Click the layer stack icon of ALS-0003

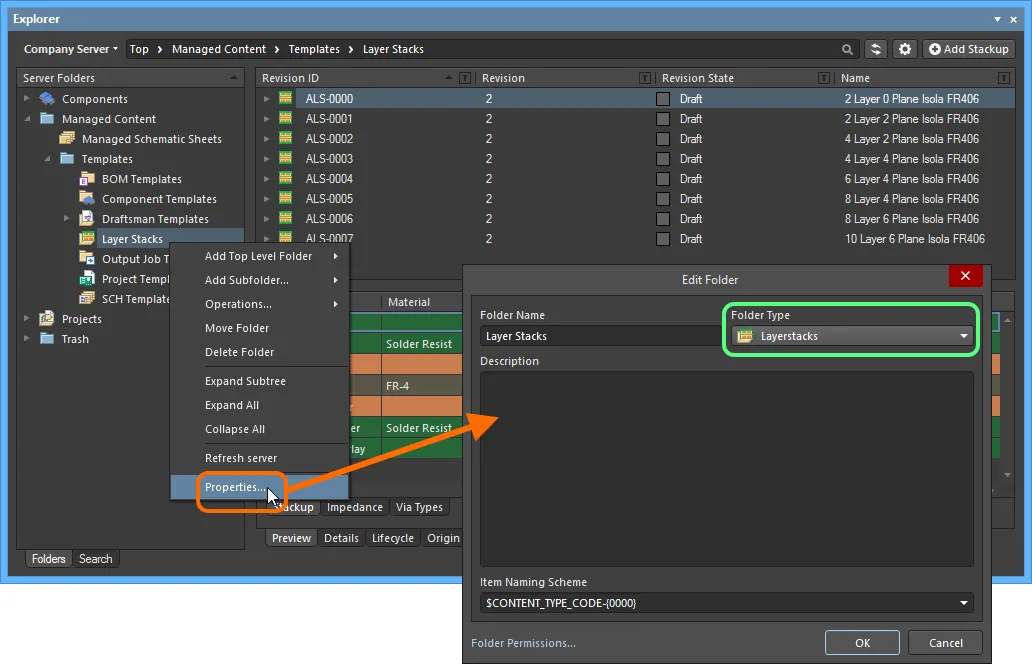coord(285,158)
